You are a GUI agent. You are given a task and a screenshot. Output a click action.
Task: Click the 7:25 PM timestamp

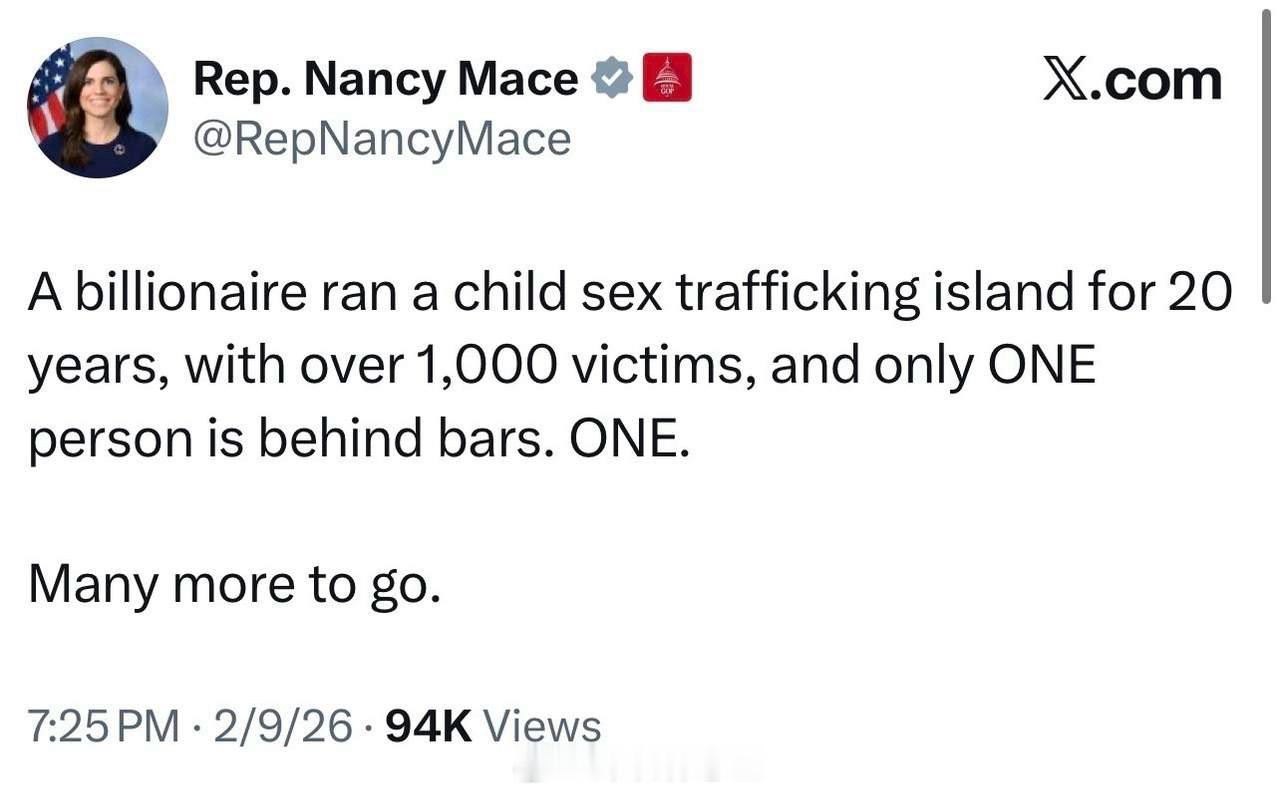coord(104,726)
